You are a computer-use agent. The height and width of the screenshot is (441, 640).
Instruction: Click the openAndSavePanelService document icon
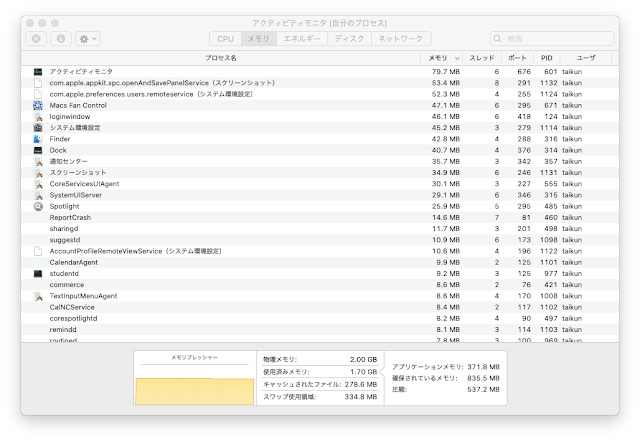(x=38, y=83)
